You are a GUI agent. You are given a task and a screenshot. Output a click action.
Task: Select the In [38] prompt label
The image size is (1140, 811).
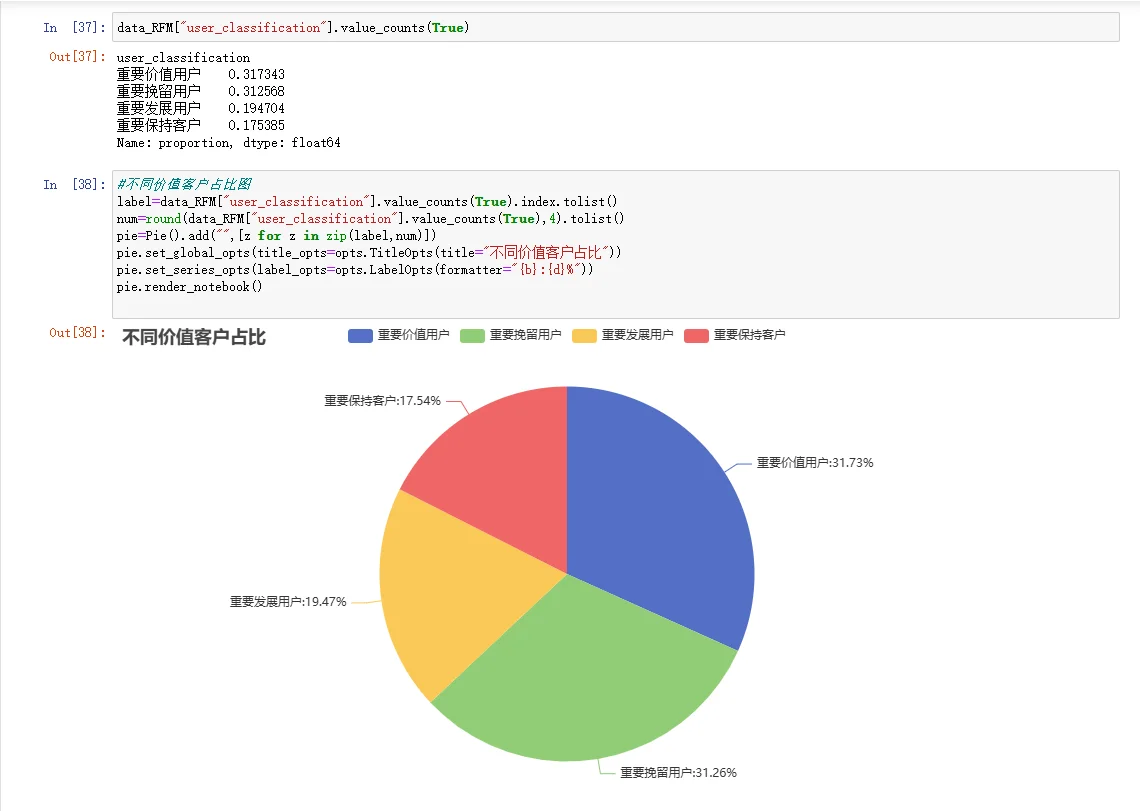coord(74,185)
